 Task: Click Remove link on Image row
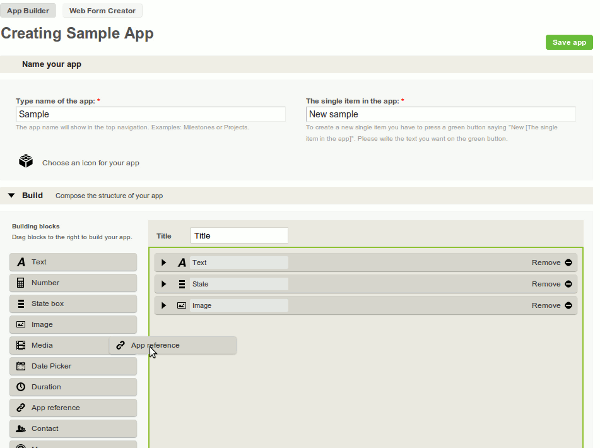(x=546, y=306)
